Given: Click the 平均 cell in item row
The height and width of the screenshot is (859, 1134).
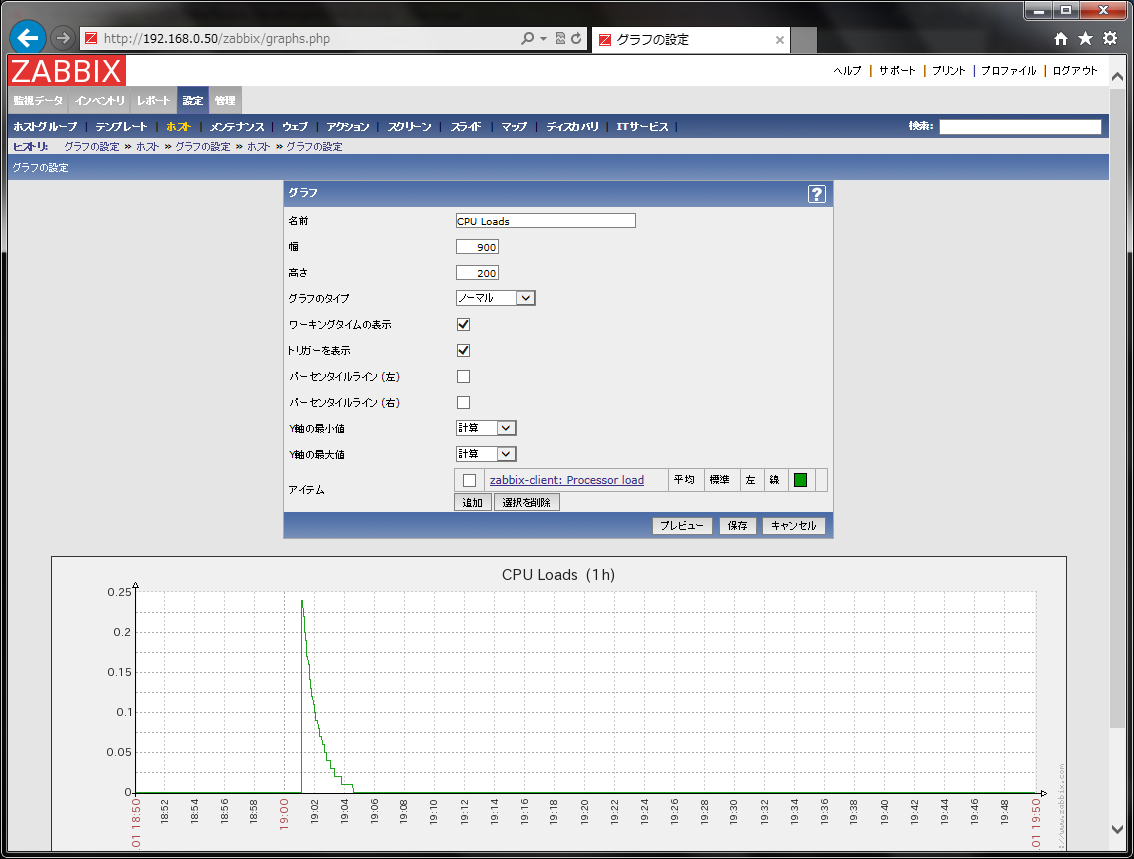Looking at the screenshot, I should [684, 480].
